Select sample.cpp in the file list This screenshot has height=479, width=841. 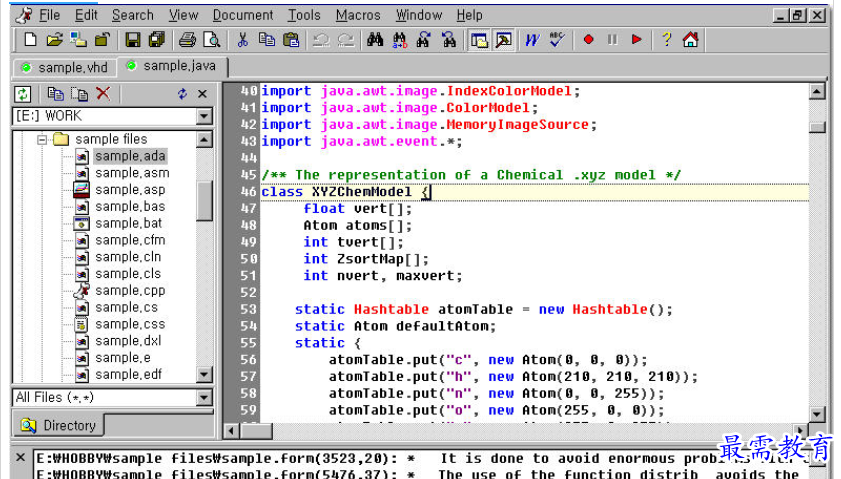click(x=130, y=290)
